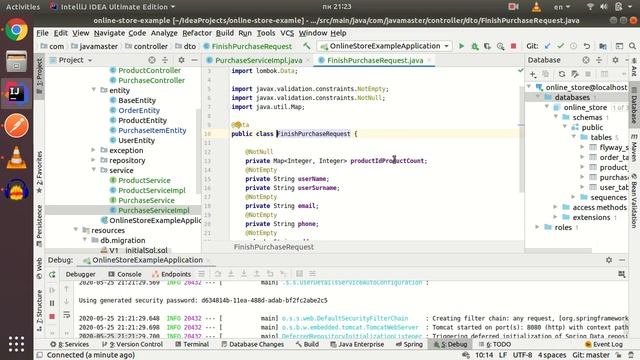Commit changes with Git checkmark icon
640x360 pixels.
tap(560, 46)
